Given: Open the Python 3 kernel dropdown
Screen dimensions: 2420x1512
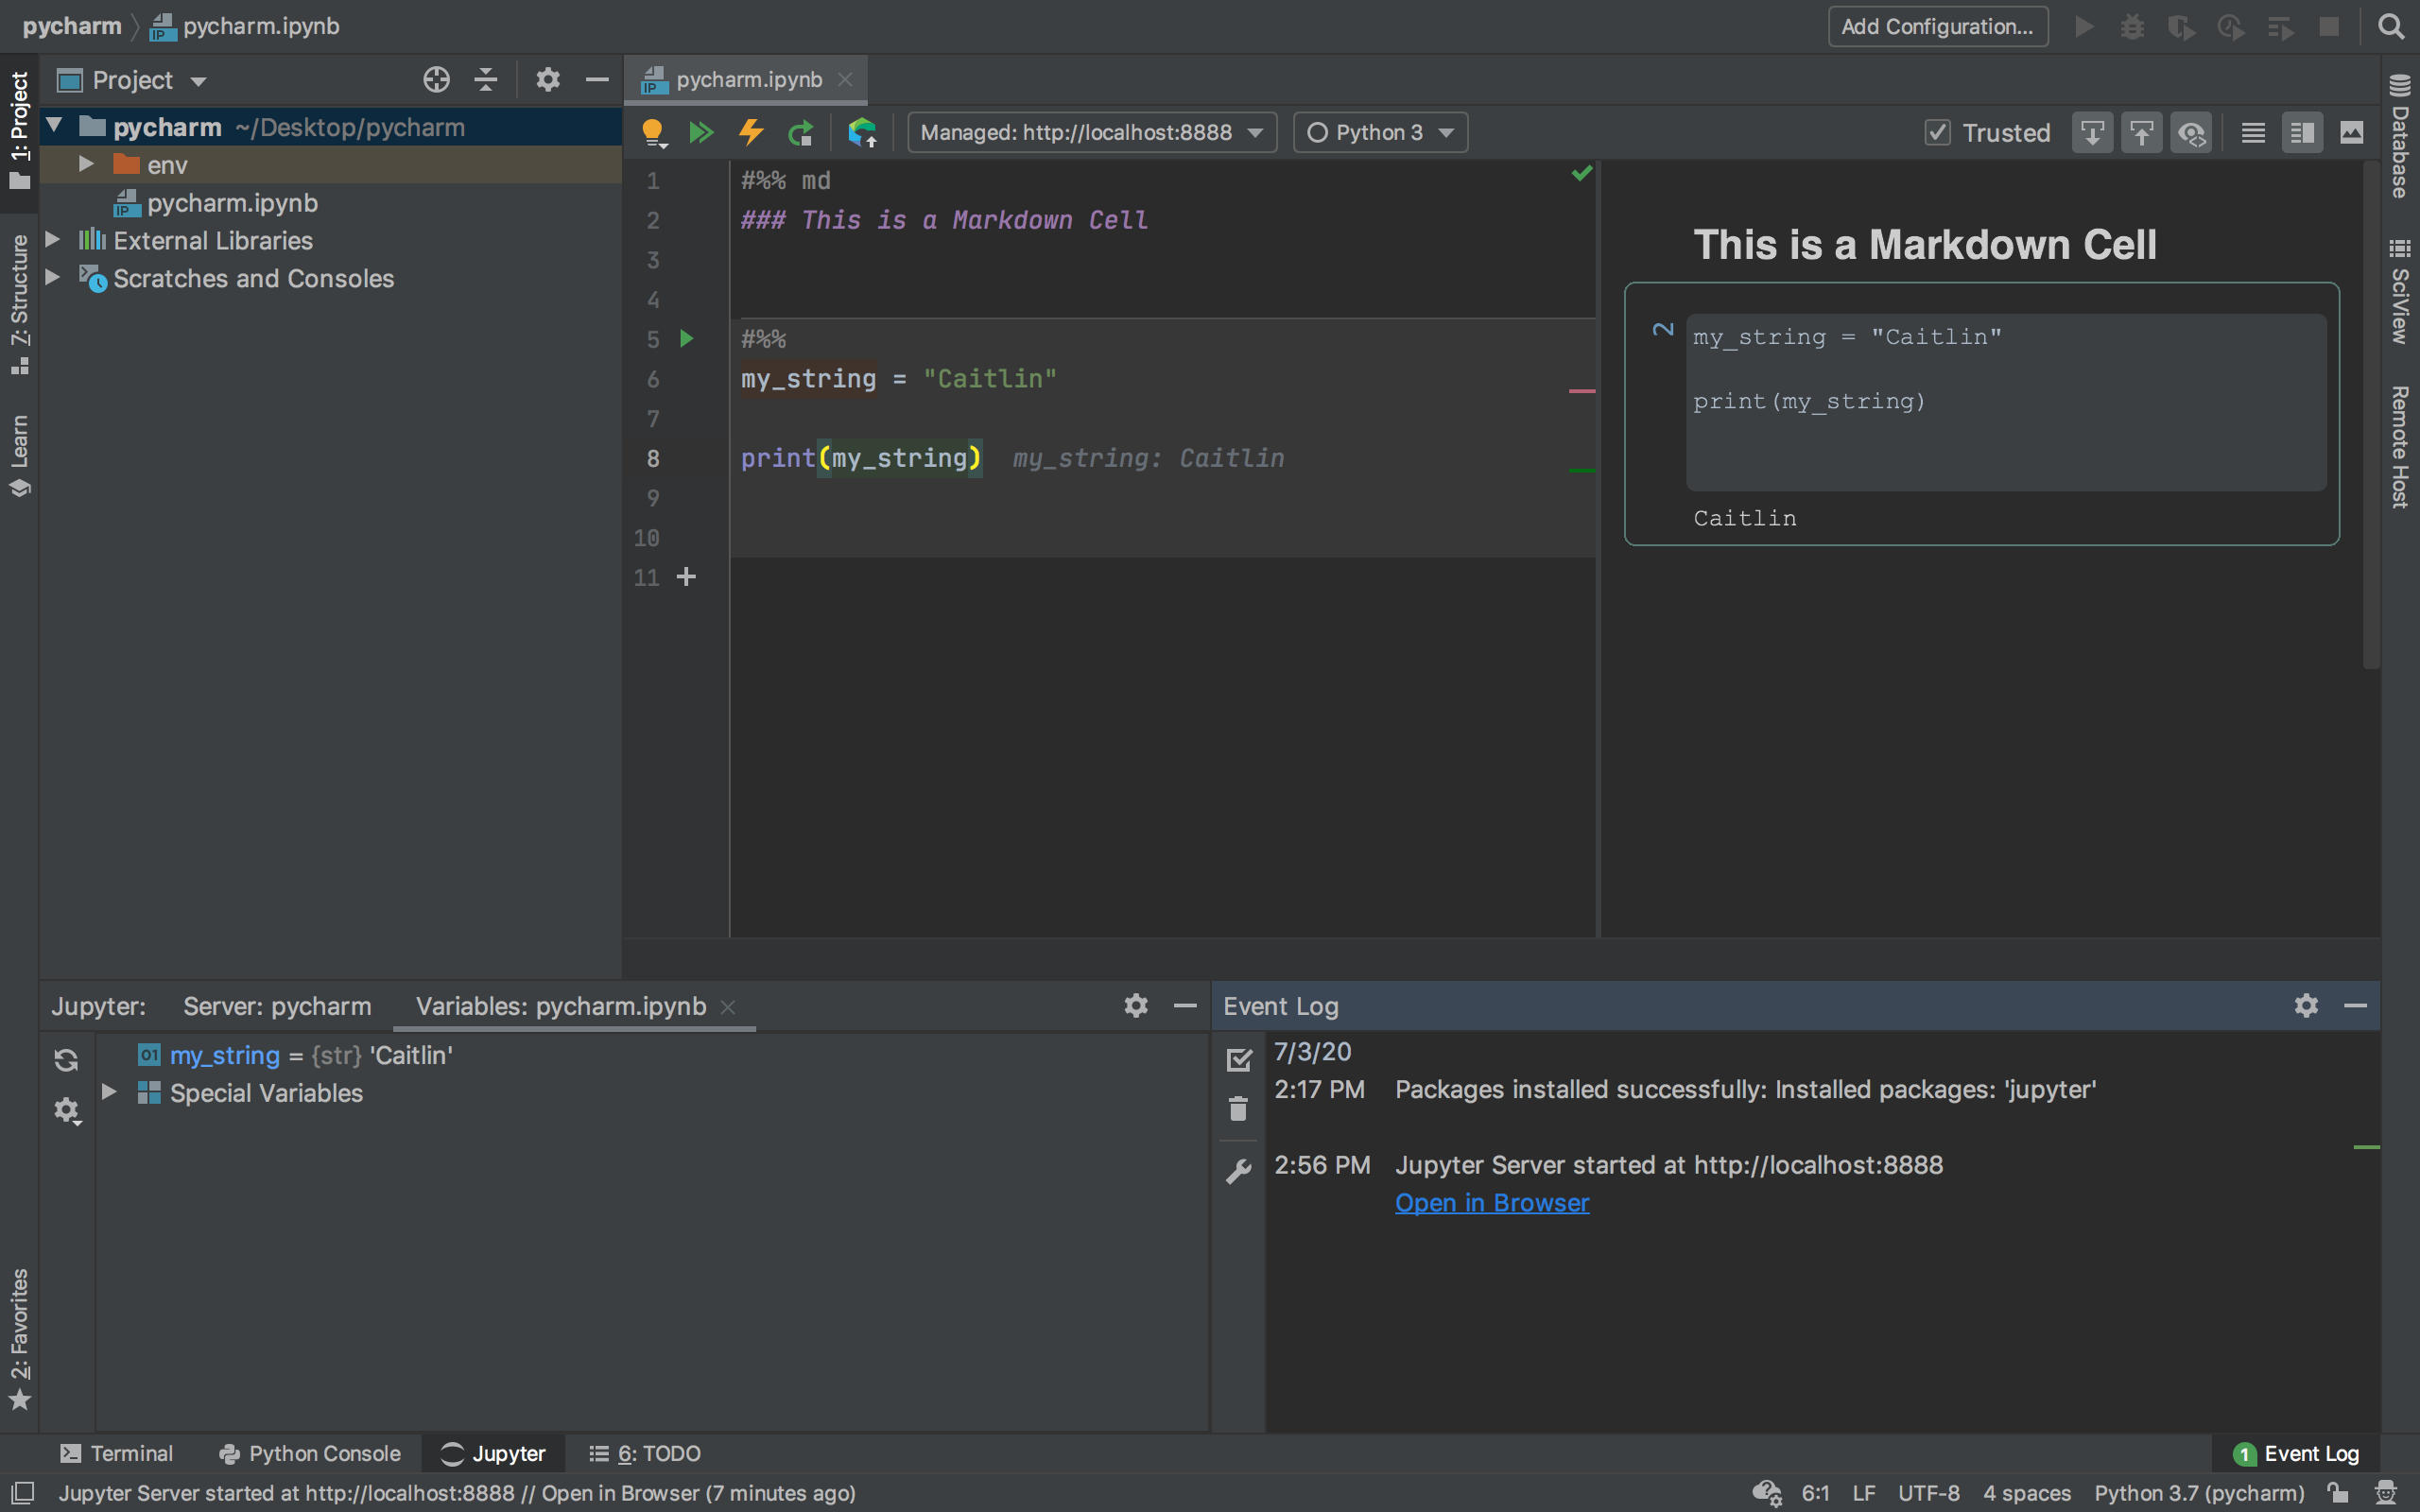Looking at the screenshot, I should (x=1379, y=131).
